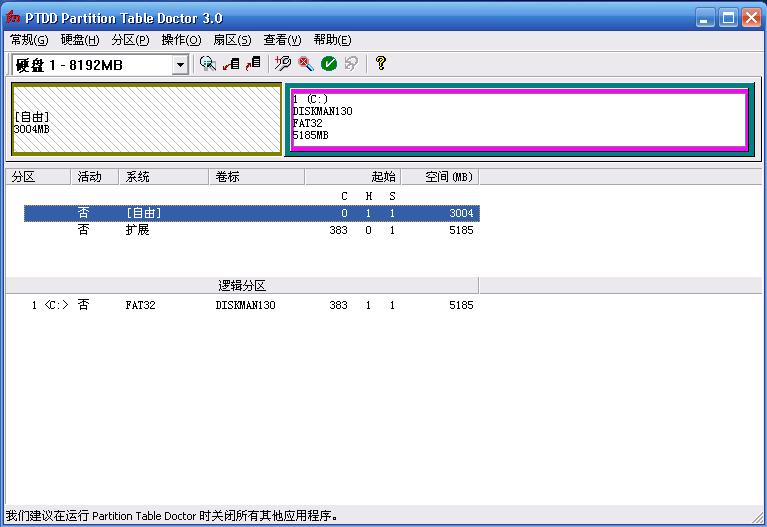This screenshot has height=527, width=767.
Task: Open the disk selection dropdown arrow
Action: 180,65
